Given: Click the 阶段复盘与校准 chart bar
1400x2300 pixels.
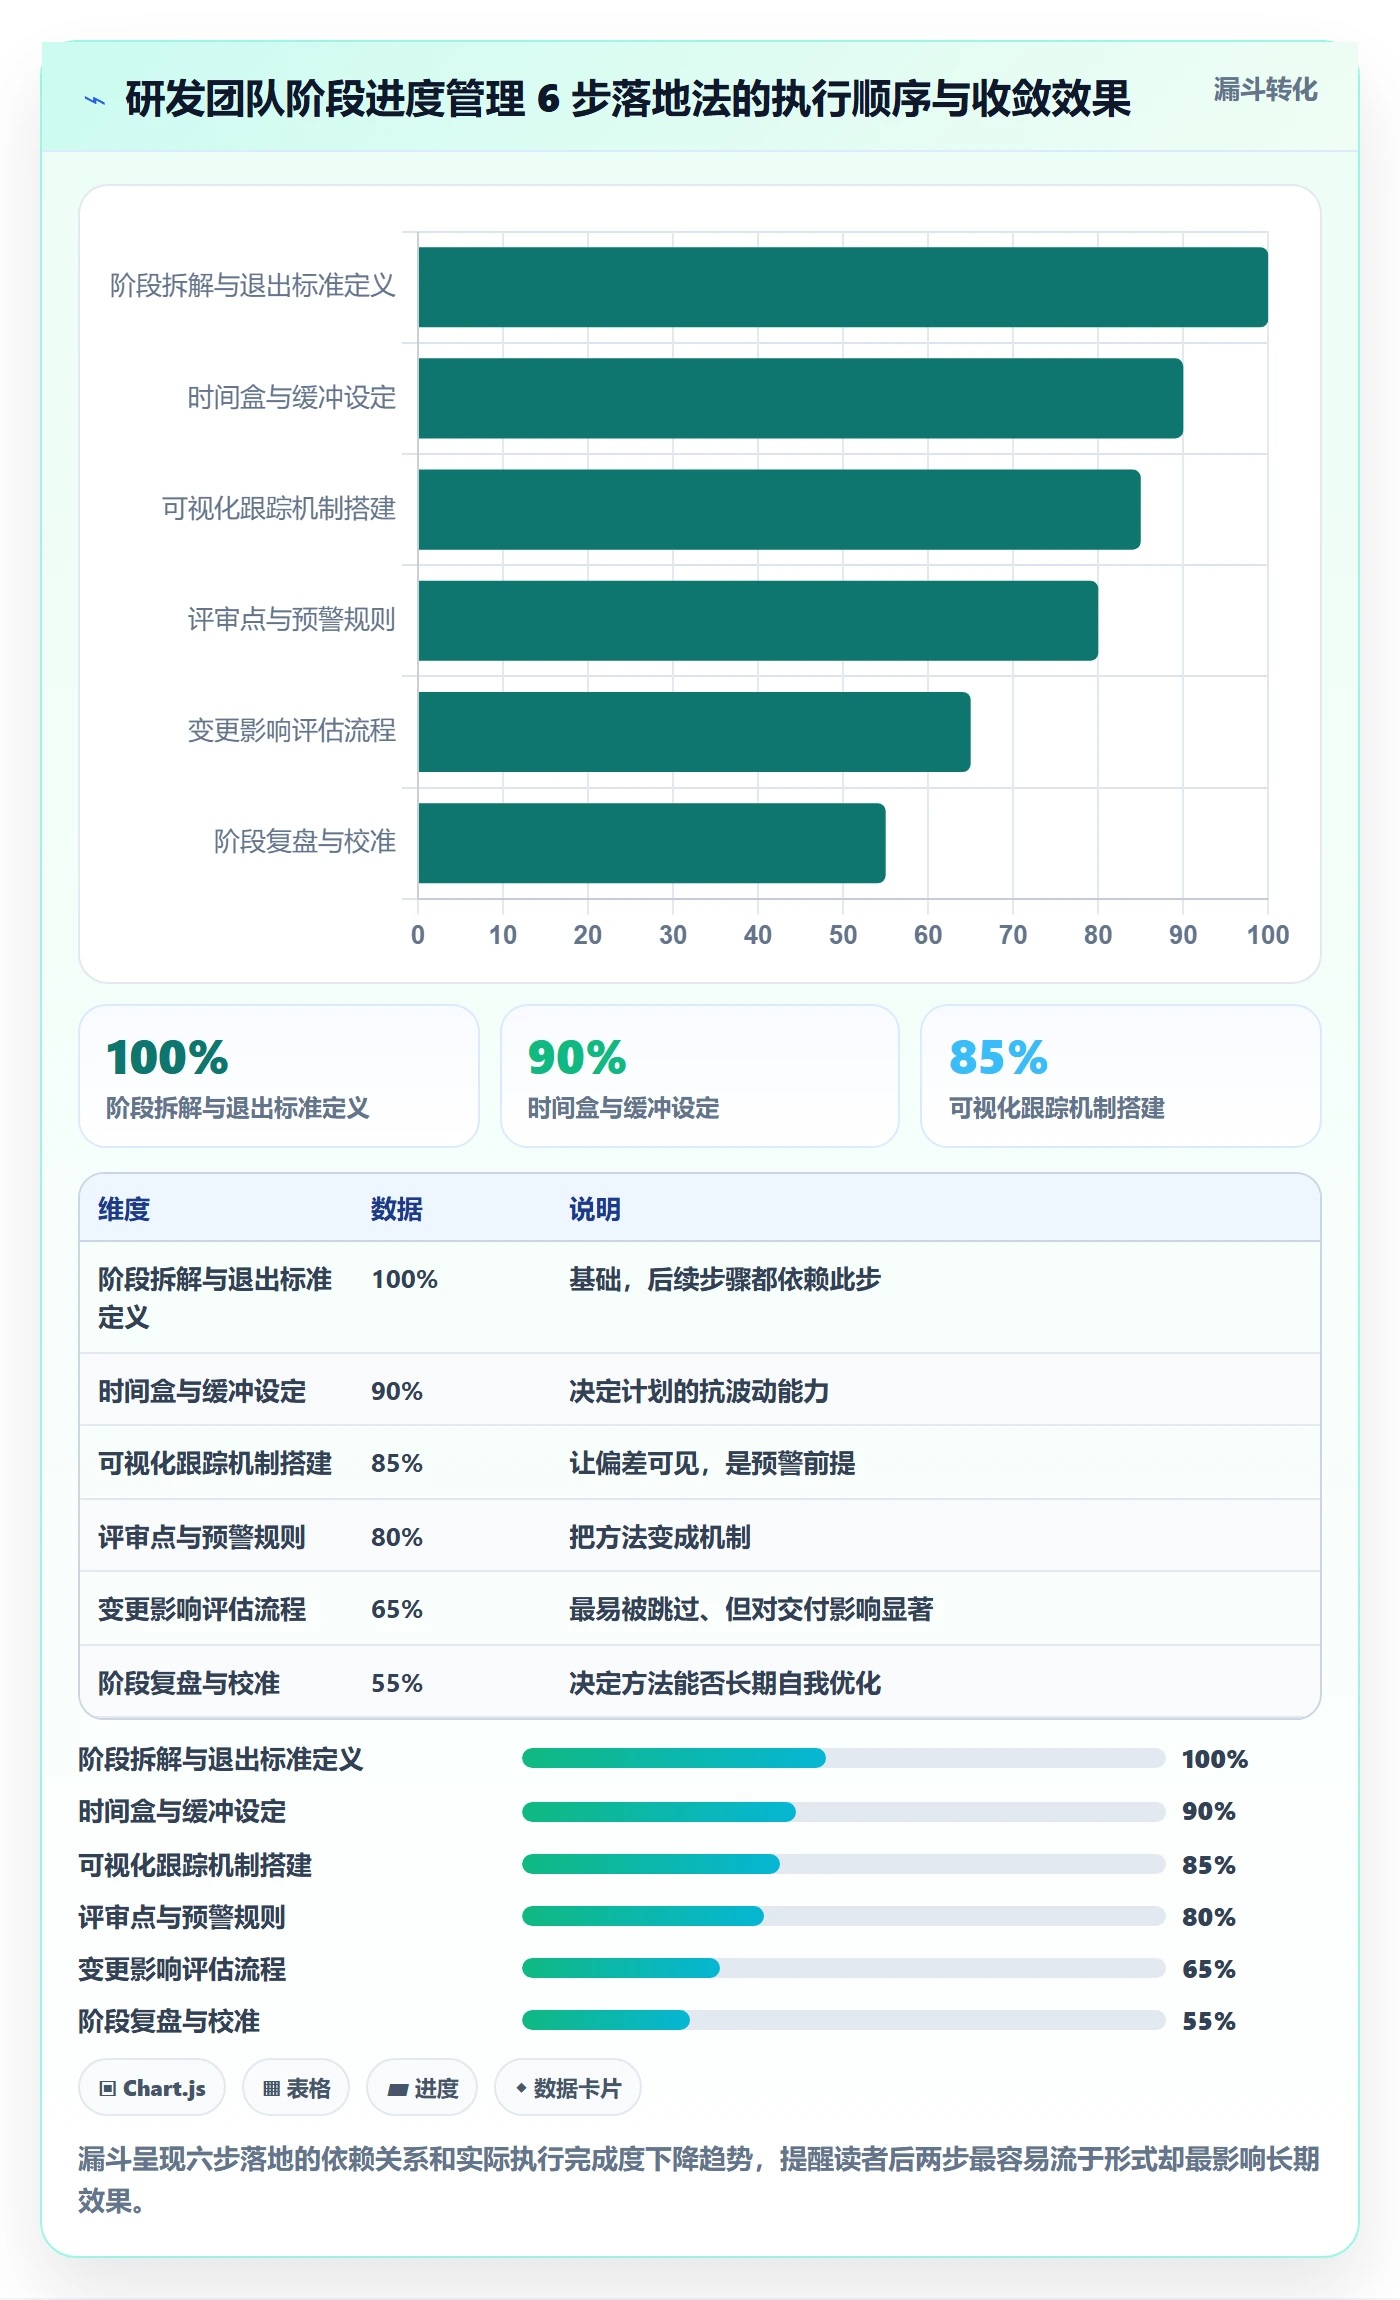Looking at the screenshot, I should point(652,843).
